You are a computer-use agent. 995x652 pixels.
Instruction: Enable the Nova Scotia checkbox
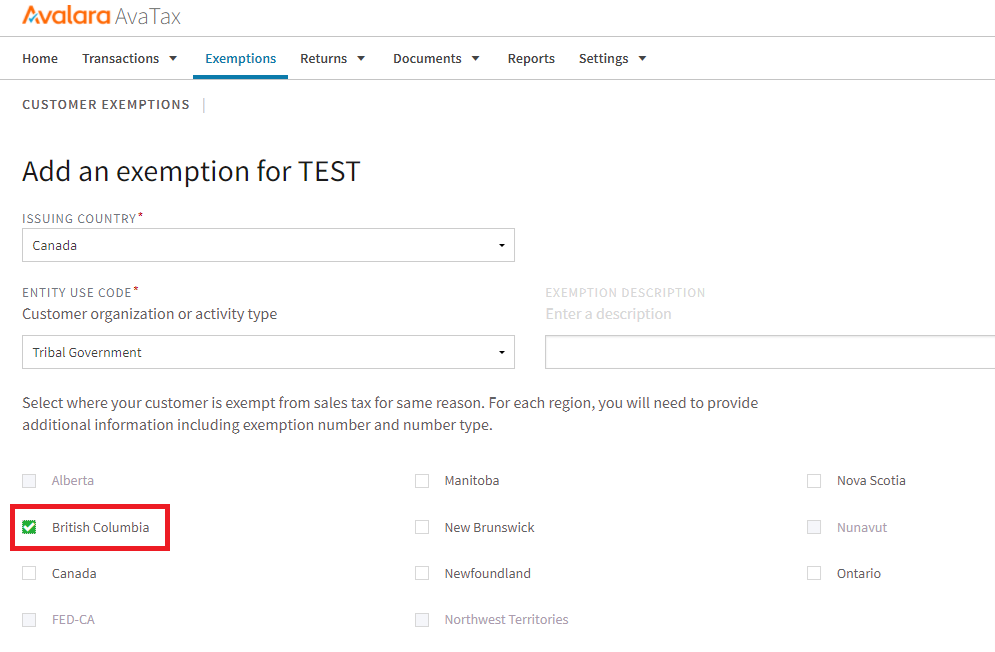(x=814, y=481)
